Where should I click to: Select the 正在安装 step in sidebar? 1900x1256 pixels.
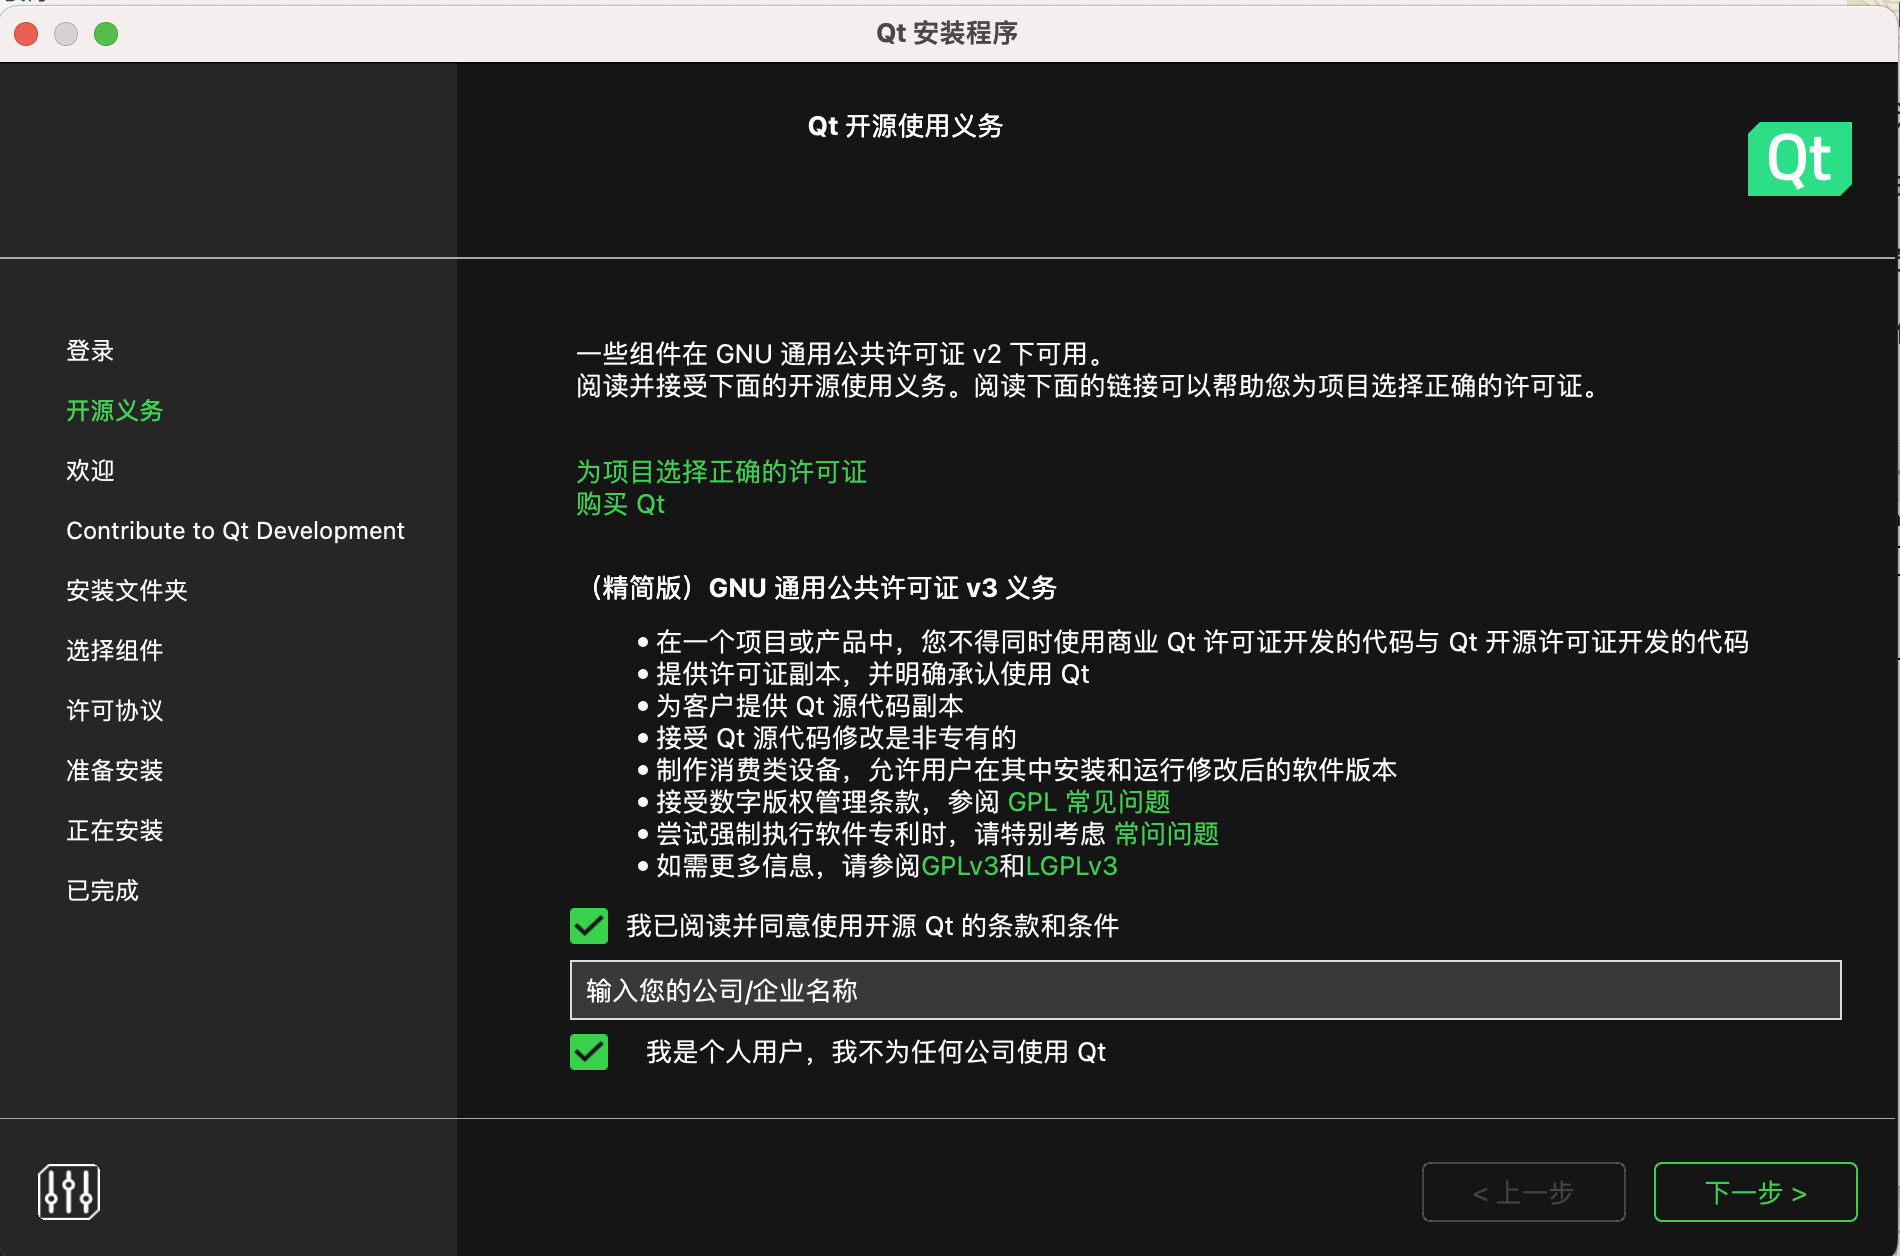click(x=114, y=831)
